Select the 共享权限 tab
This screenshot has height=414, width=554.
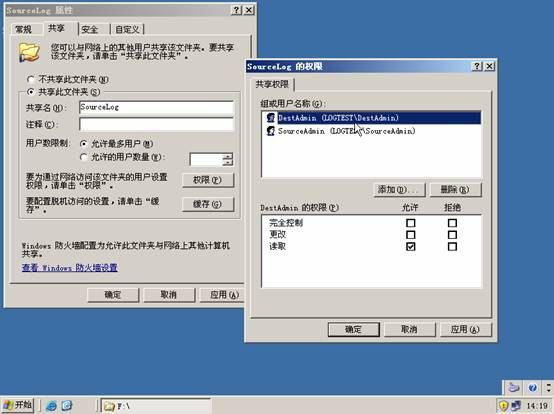(272, 84)
